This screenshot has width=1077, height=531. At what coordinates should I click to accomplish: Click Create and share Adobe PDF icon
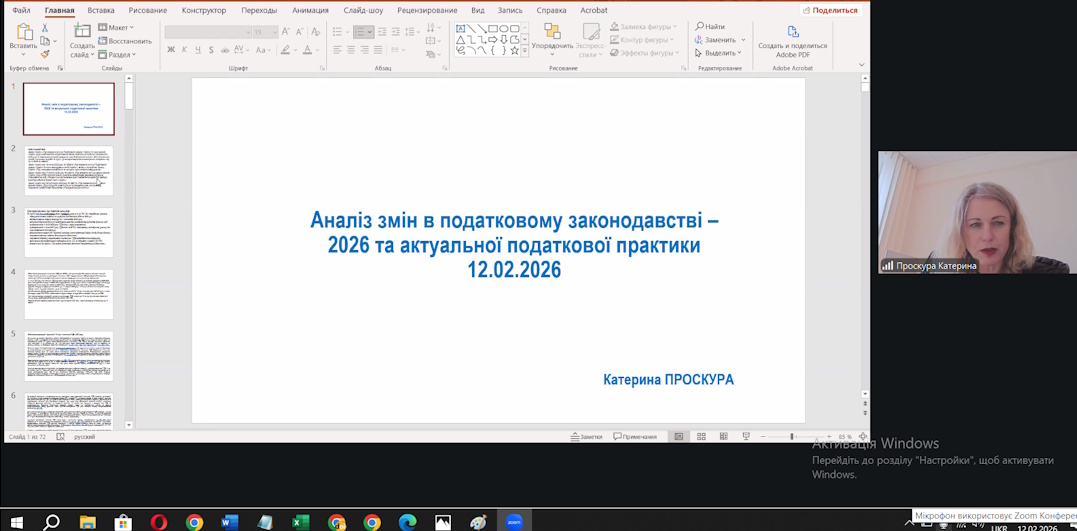(792, 32)
